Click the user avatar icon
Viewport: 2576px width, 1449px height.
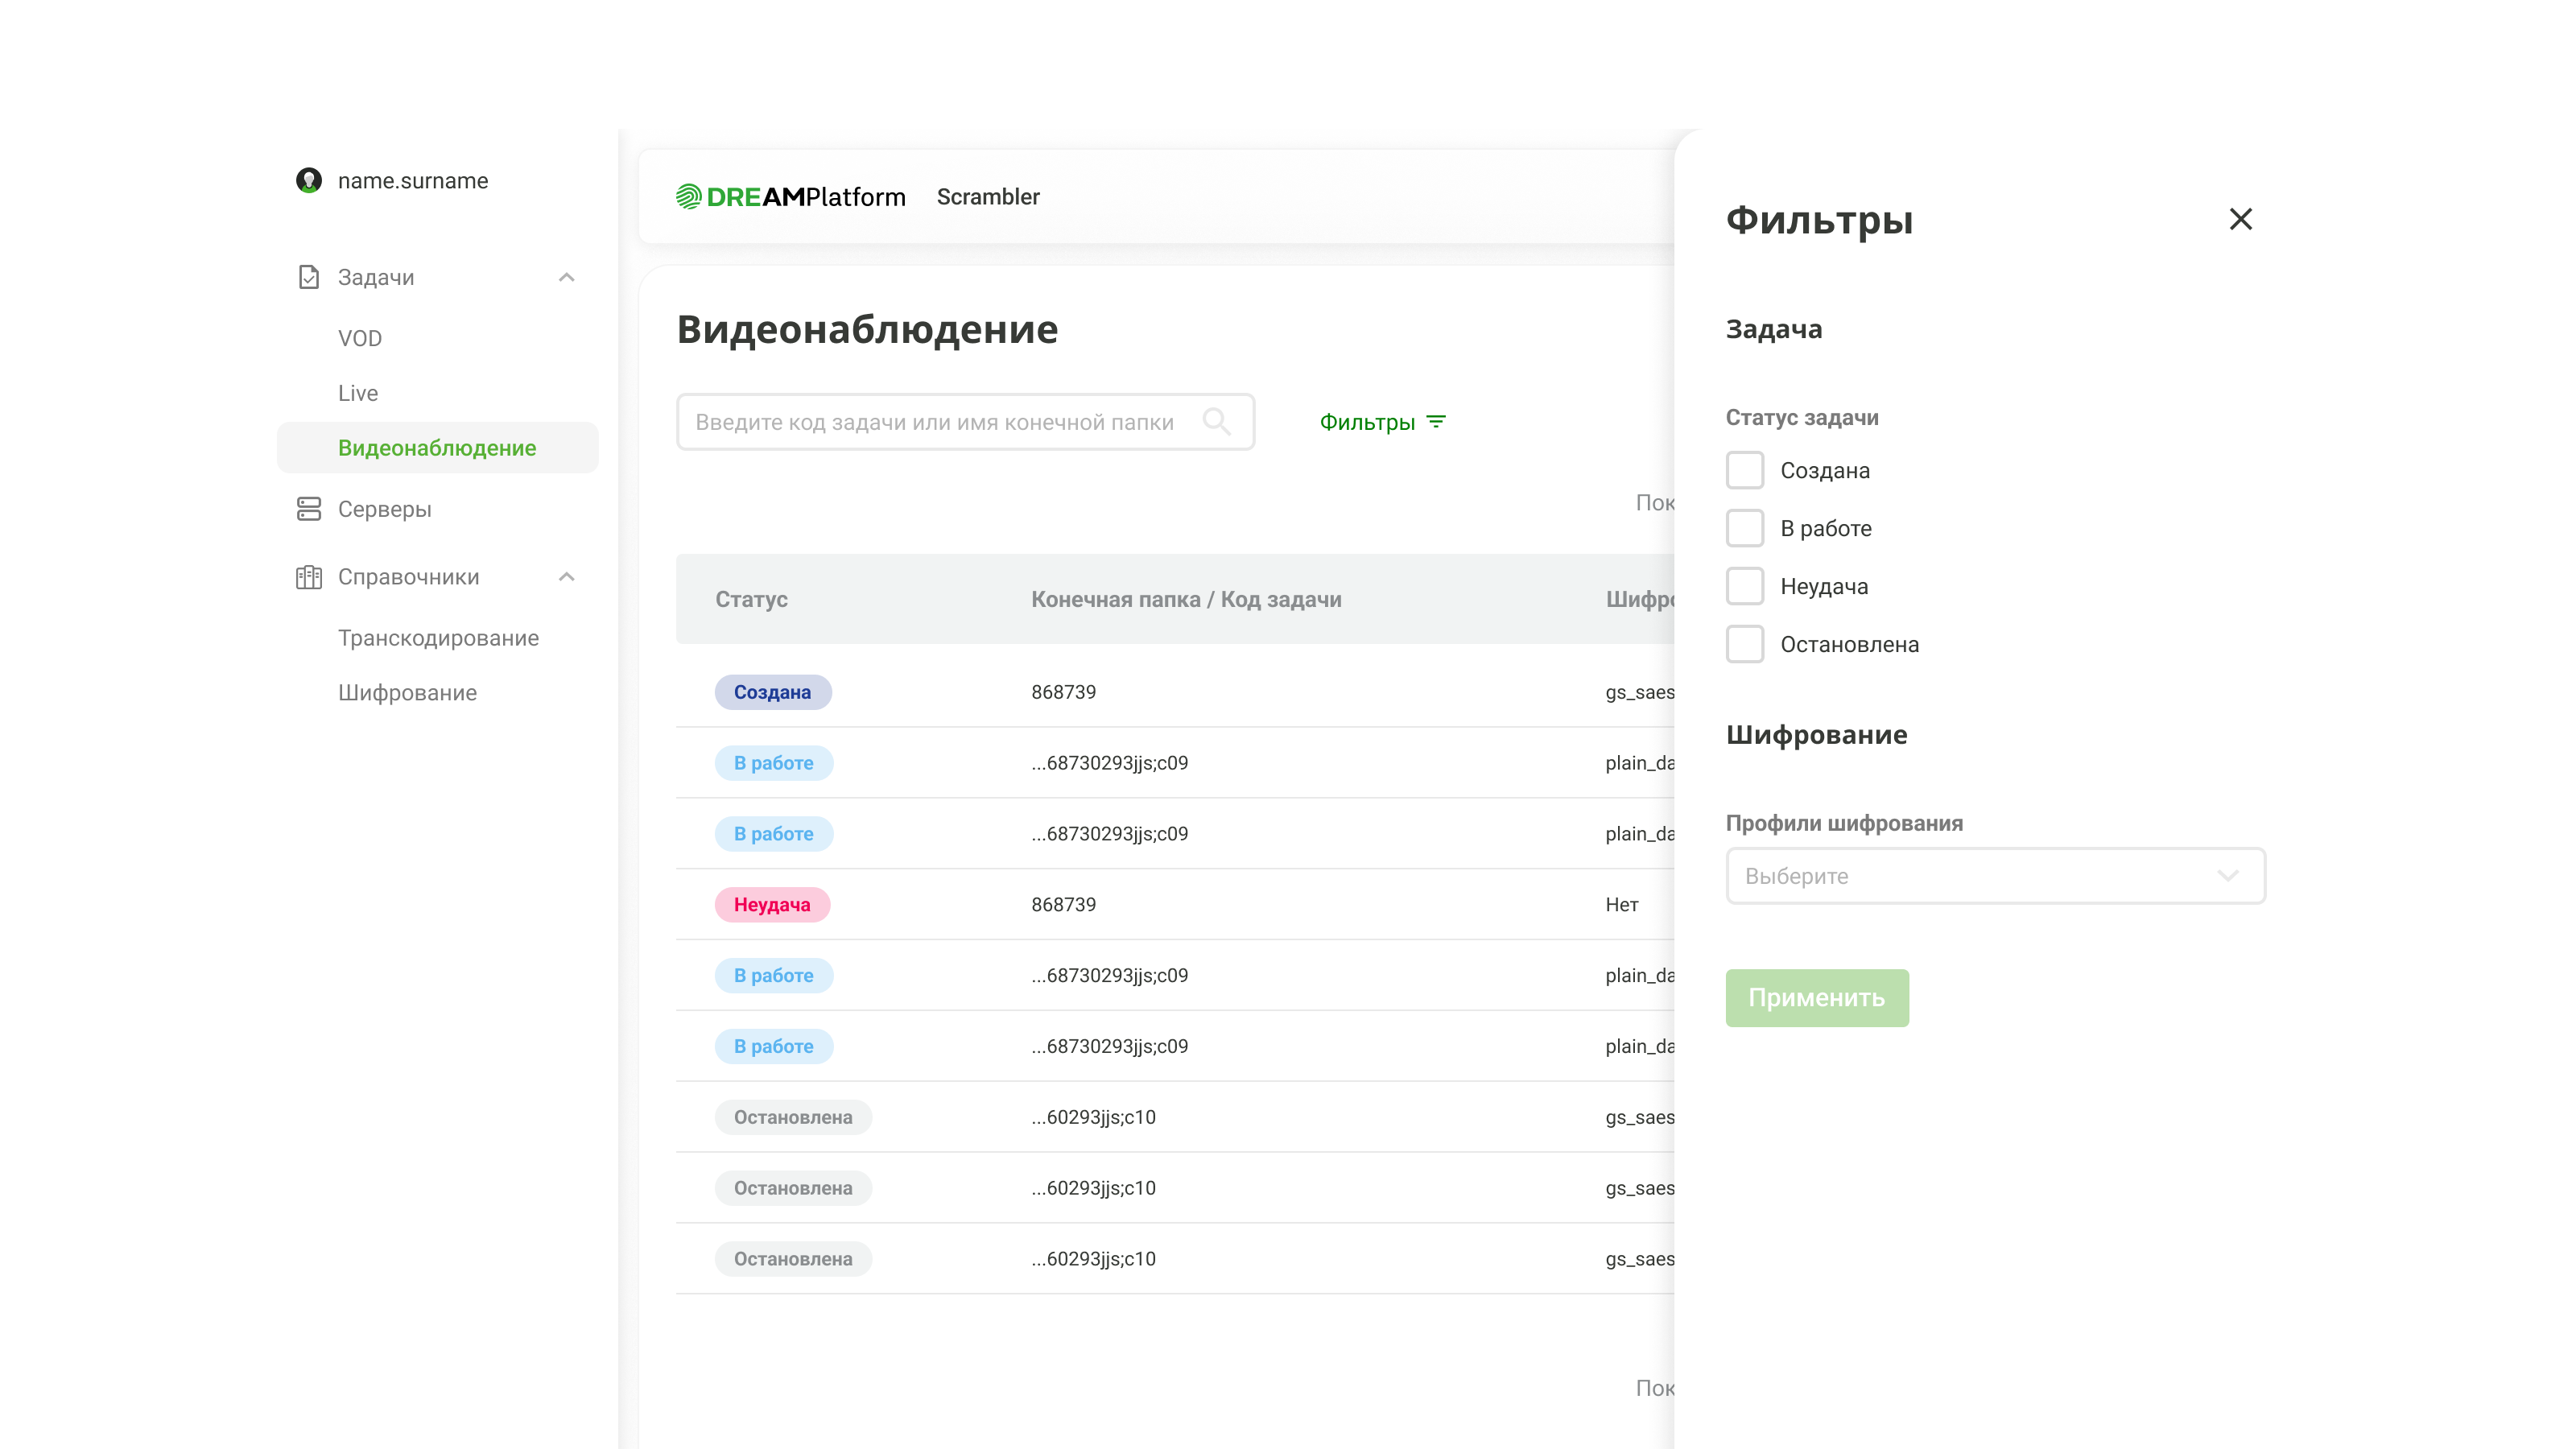pos(309,180)
